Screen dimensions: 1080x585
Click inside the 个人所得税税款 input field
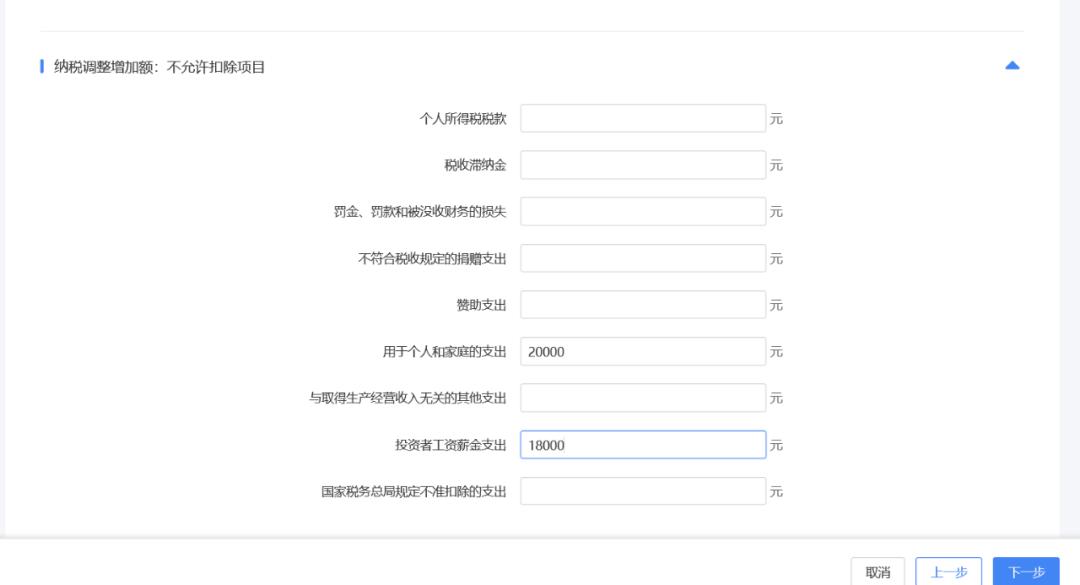[643, 118]
